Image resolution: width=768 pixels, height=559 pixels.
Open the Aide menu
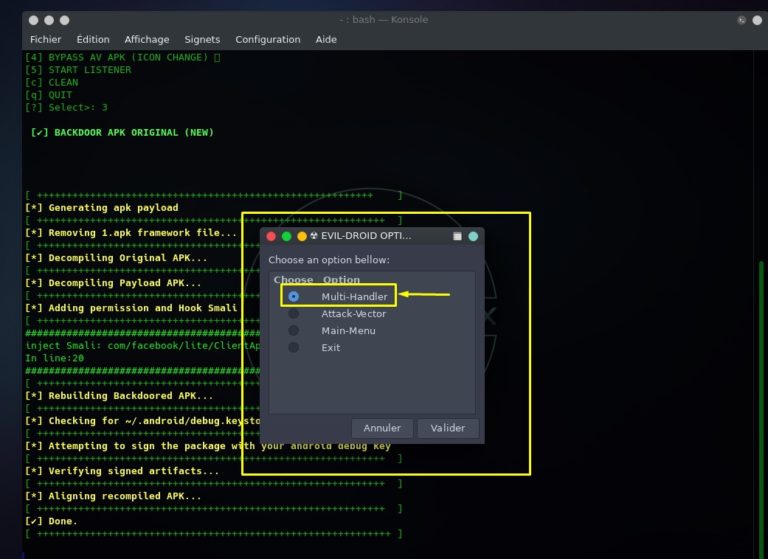click(326, 40)
